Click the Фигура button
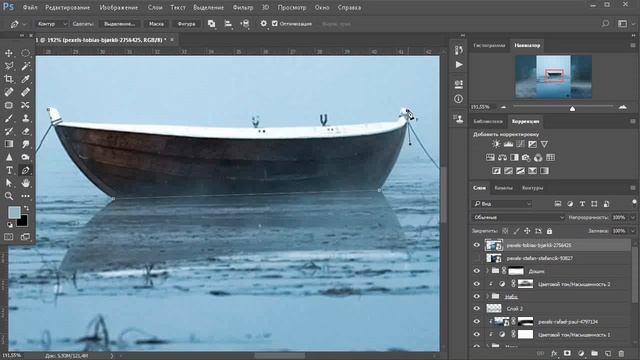The width and height of the screenshot is (640, 360). (x=186, y=24)
